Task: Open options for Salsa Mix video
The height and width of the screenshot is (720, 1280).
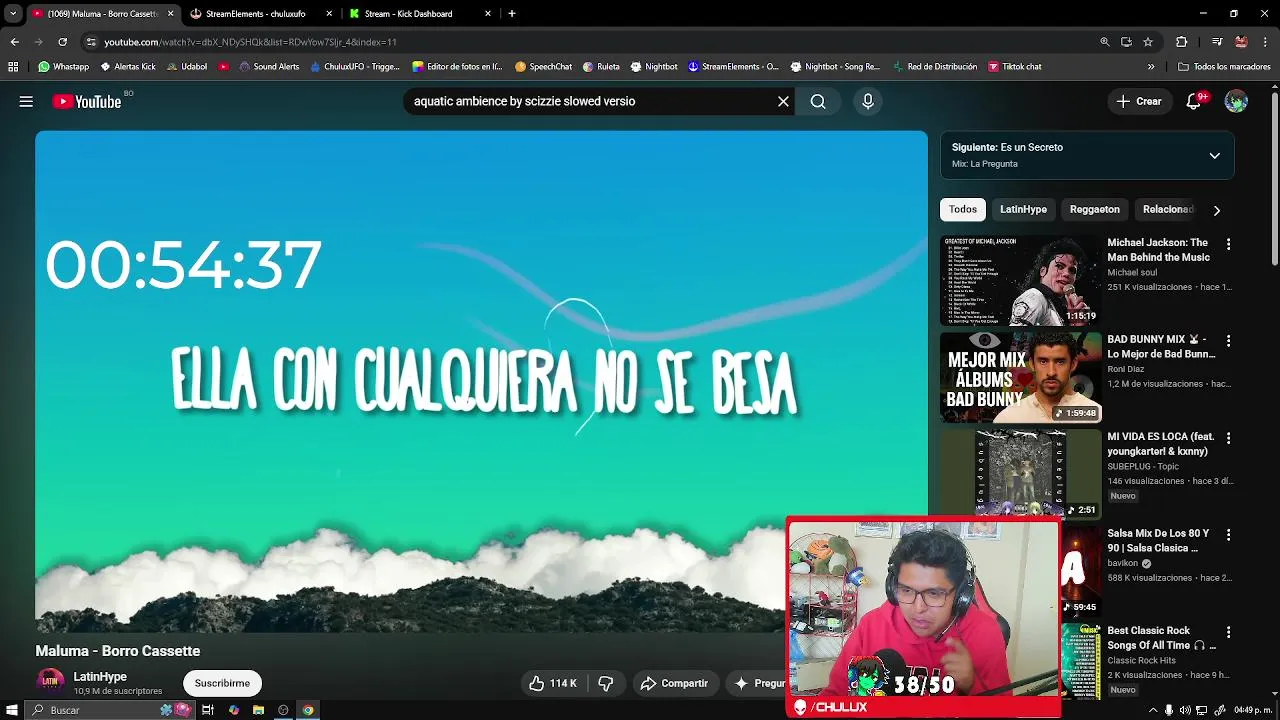Action: click(x=1228, y=535)
